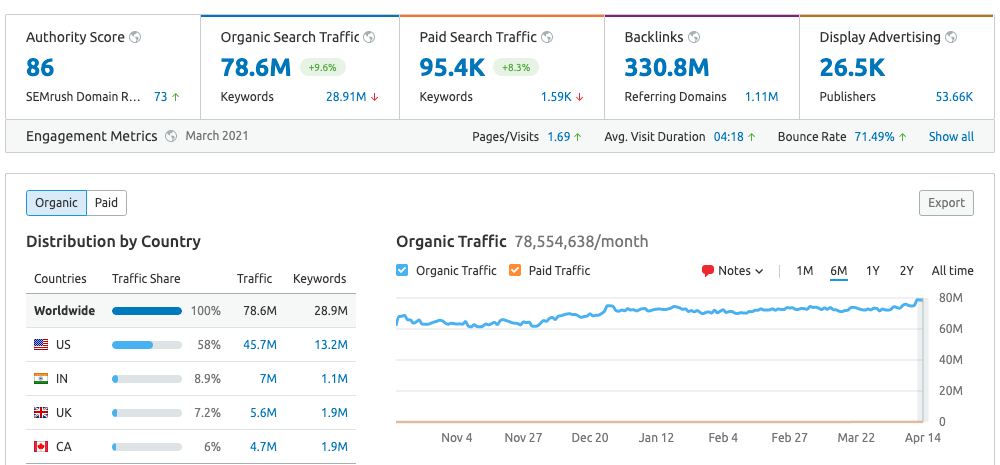Click globe icon next to Paid Search Traffic
This screenshot has height=465, width=1000.
(547, 38)
